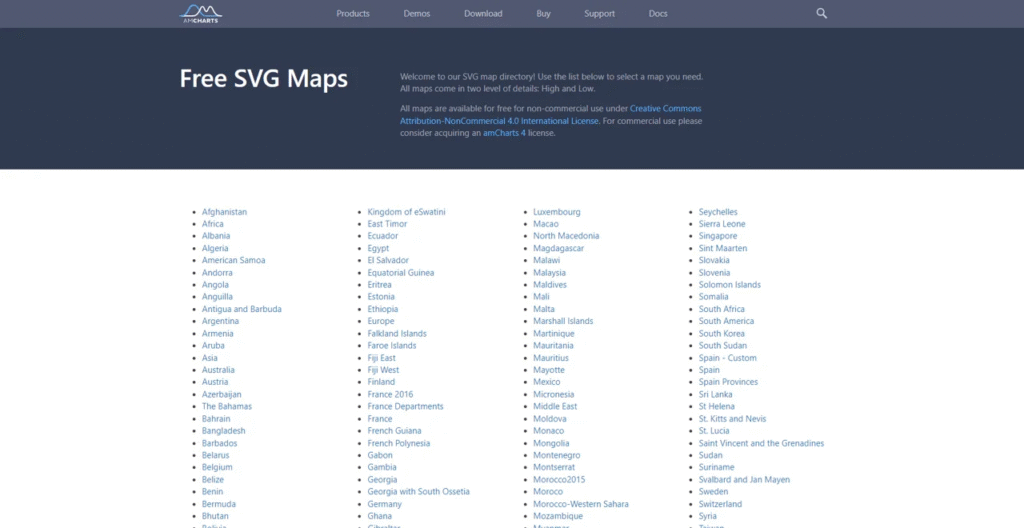The height and width of the screenshot is (528, 1024).
Task: Select the Svalbard and Jan Mayen map
Action: 744,480
